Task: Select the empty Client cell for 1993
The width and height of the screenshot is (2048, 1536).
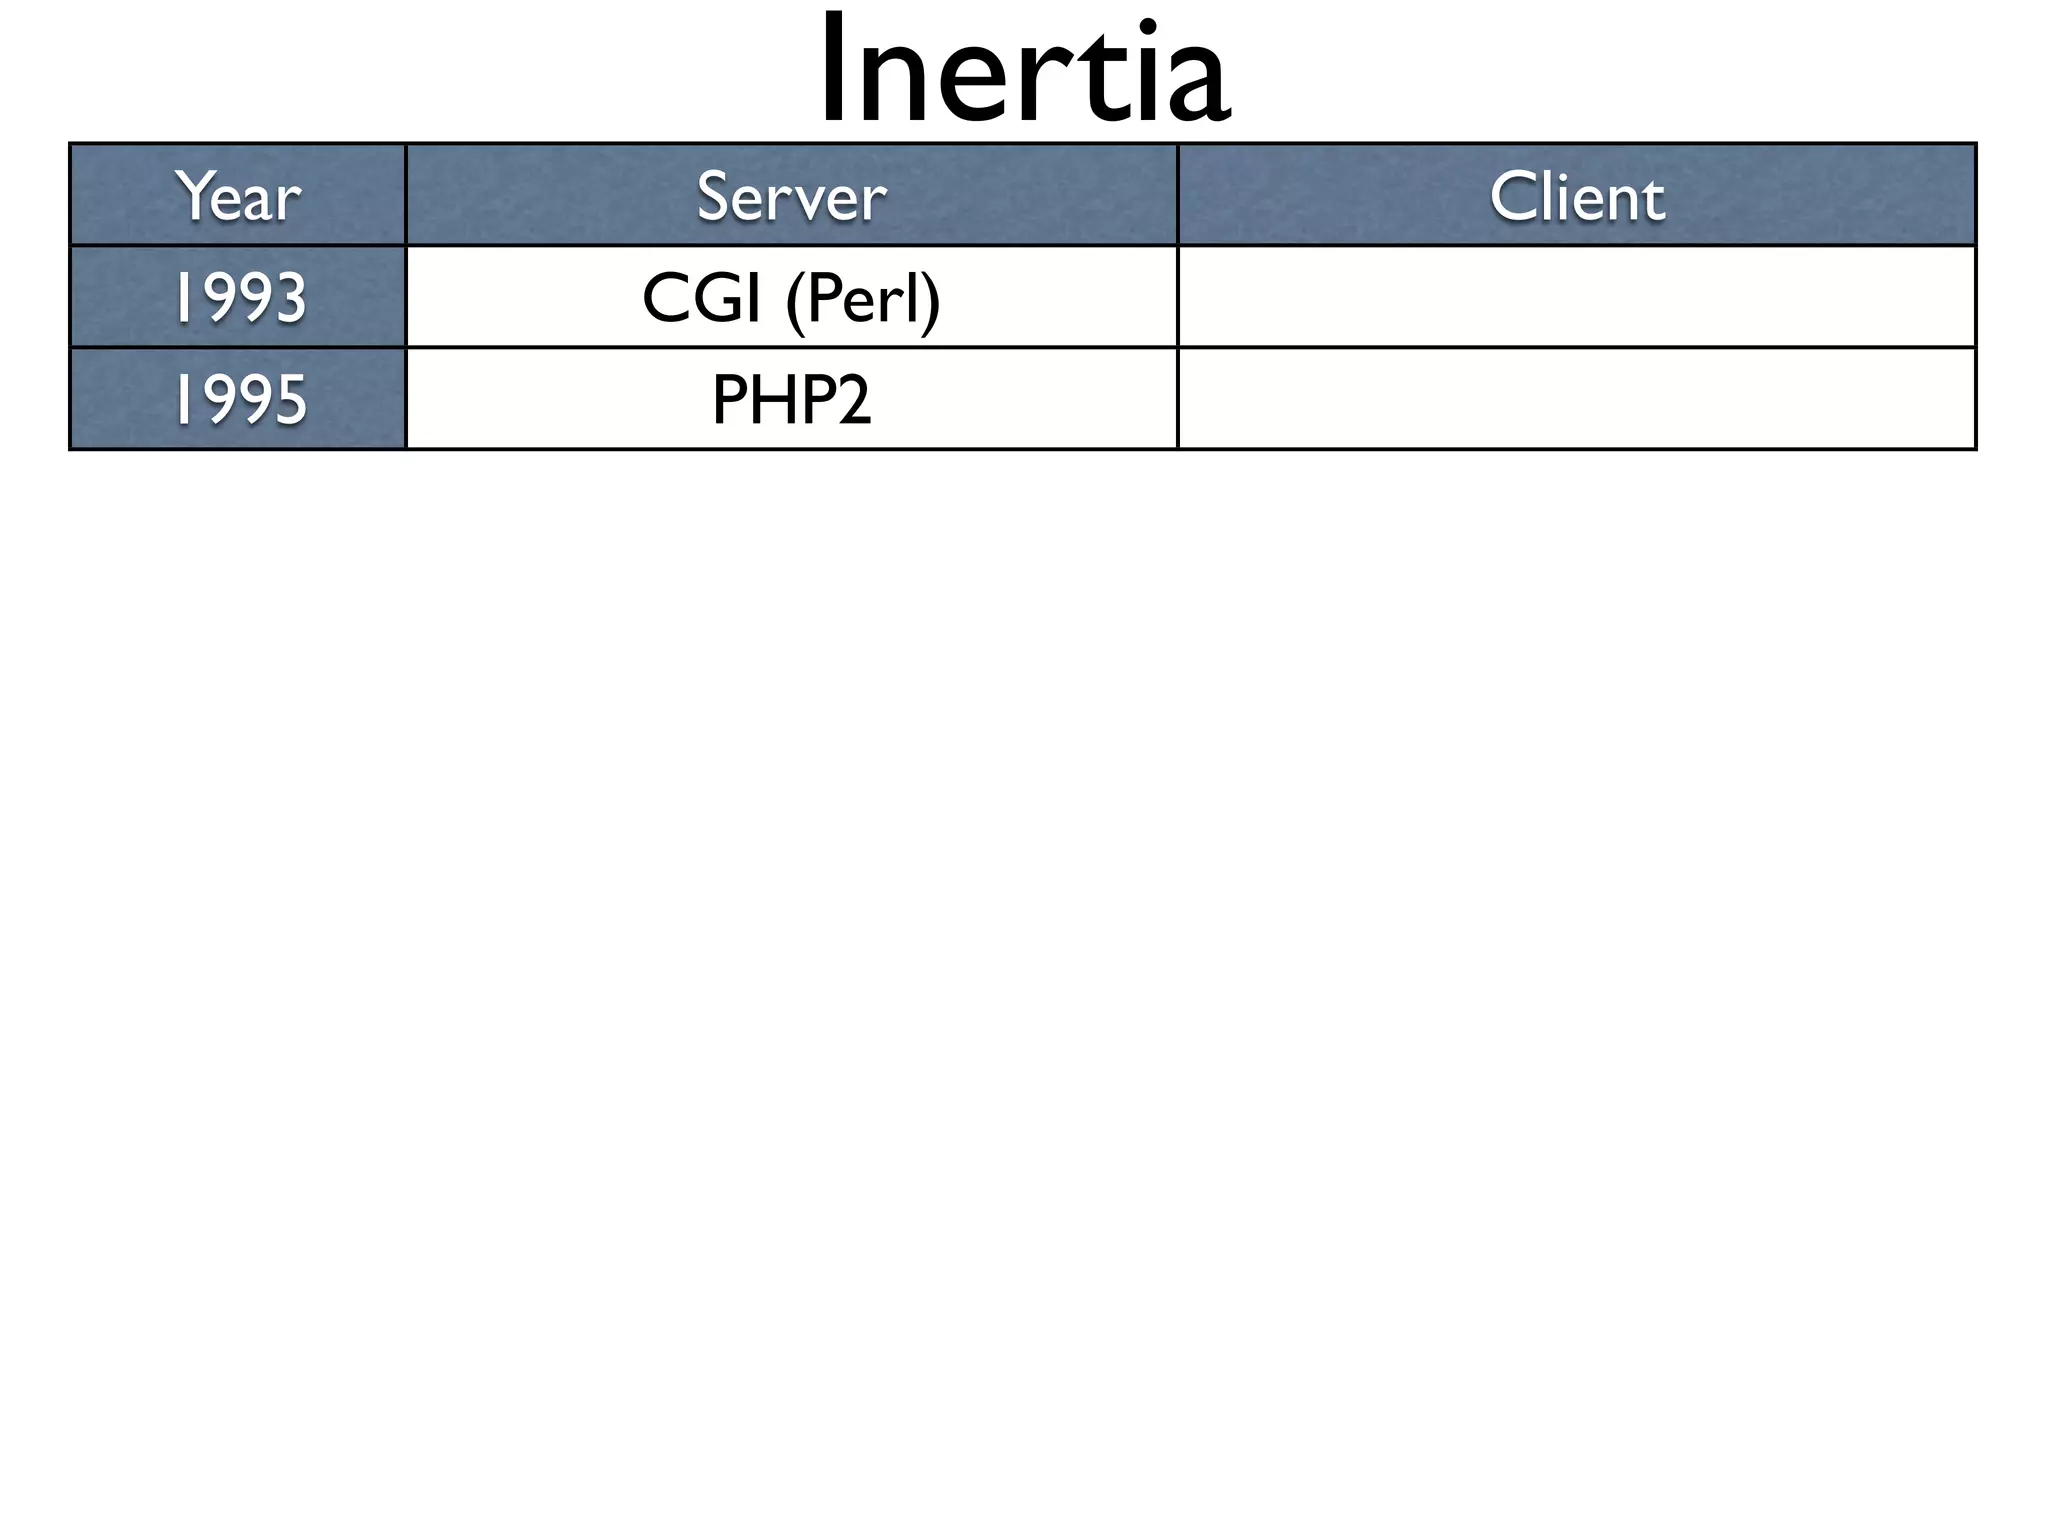Action: click(x=1577, y=297)
